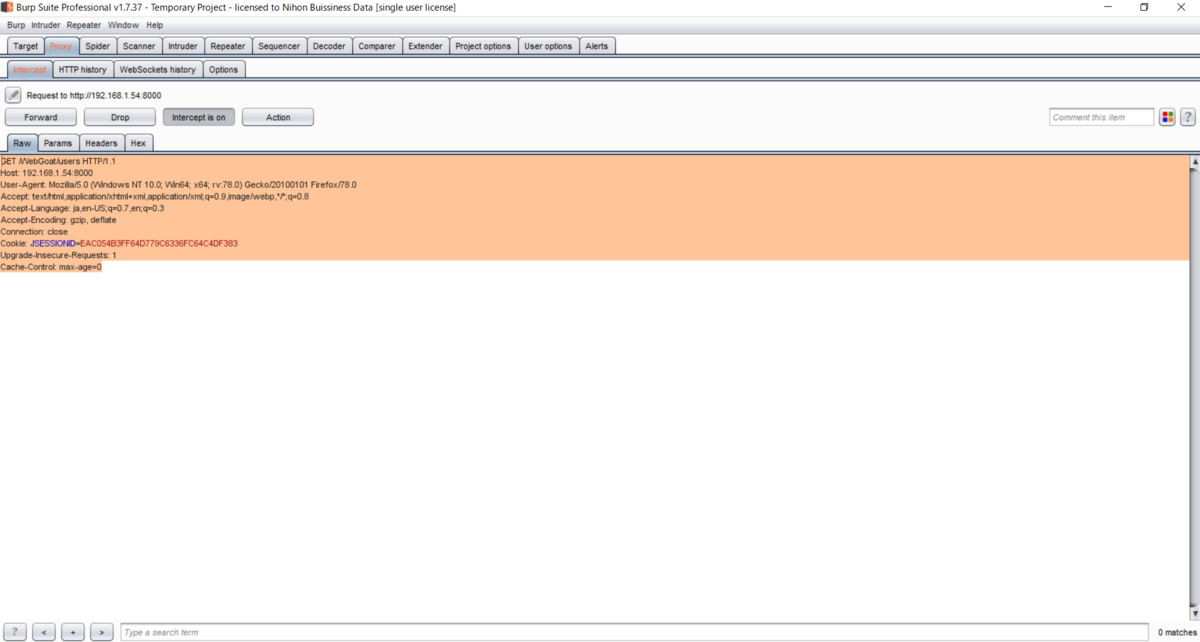Viewport: 1200px width, 642px height.
Task: Click the previous match arrow button
Action: (43, 632)
